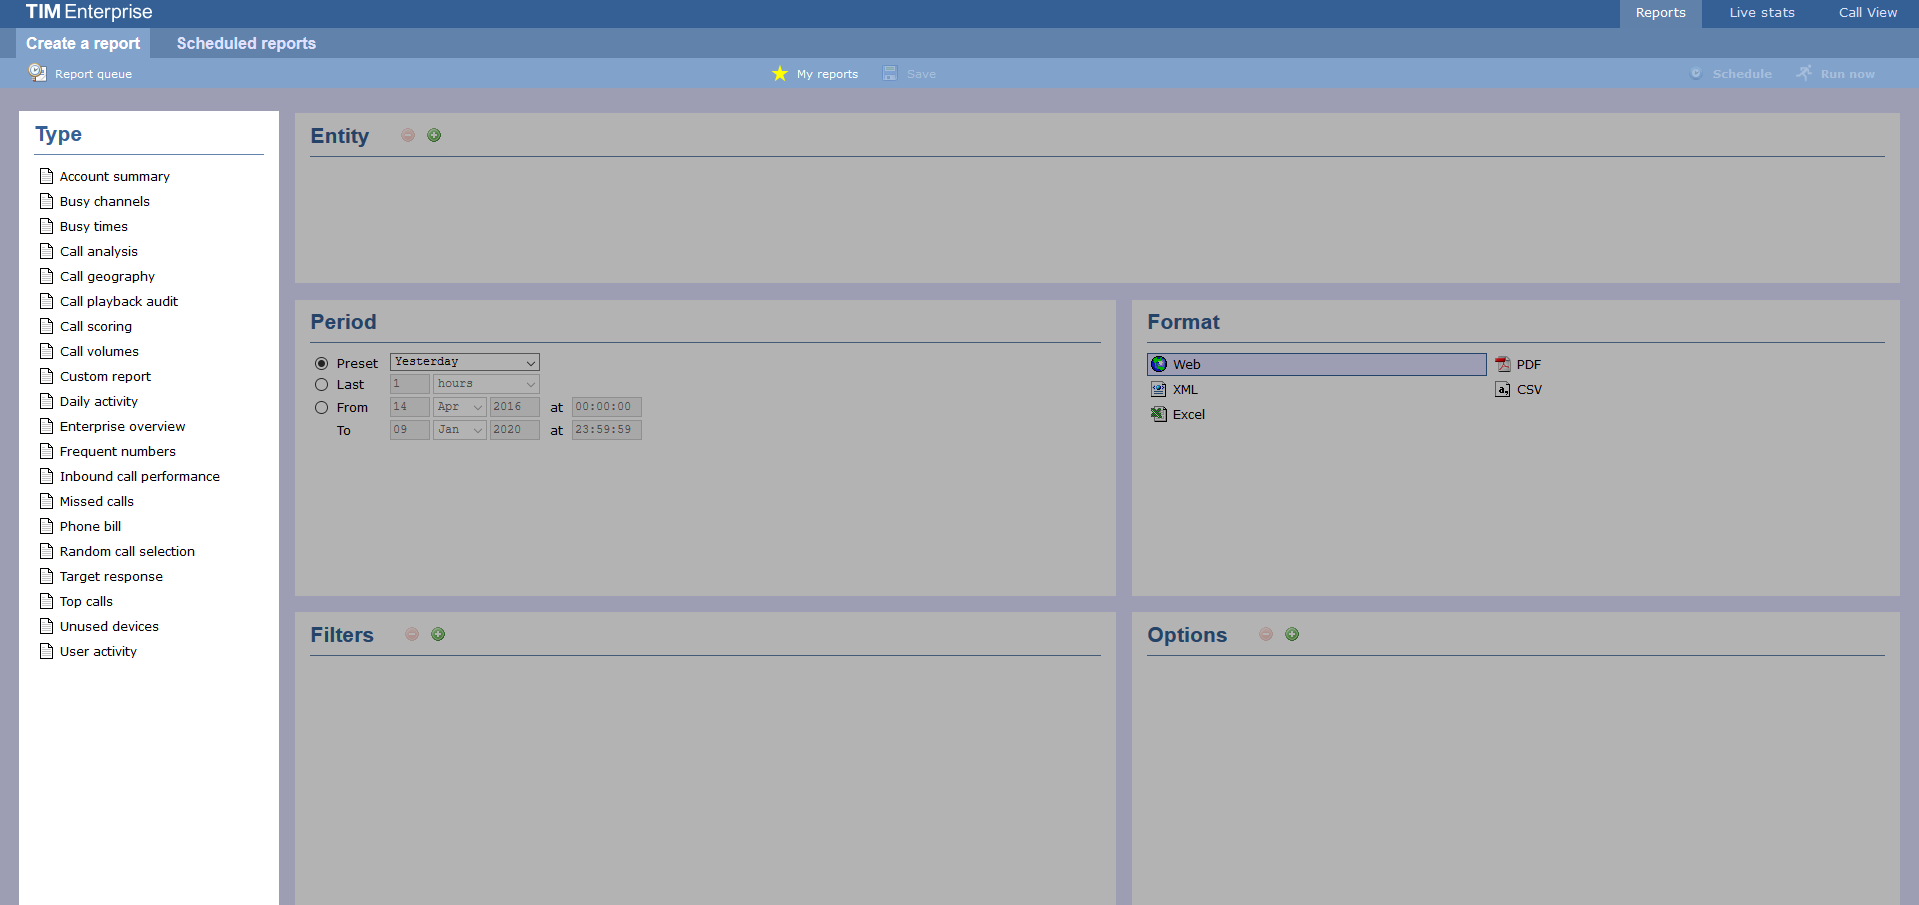Image resolution: width=1919 pixels, height=905 pixels.
Task: Open the Report queue icon
Action: [x=37, y=73]
